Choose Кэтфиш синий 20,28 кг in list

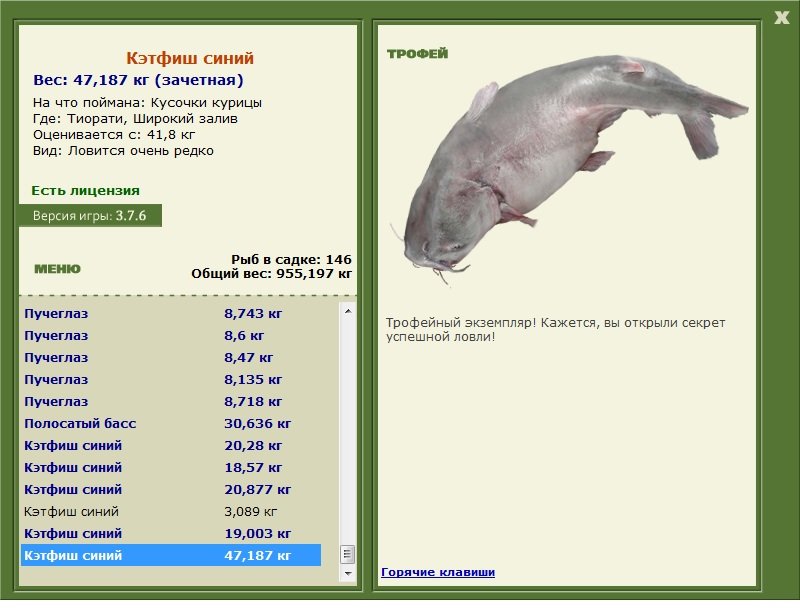pos(170,445)
